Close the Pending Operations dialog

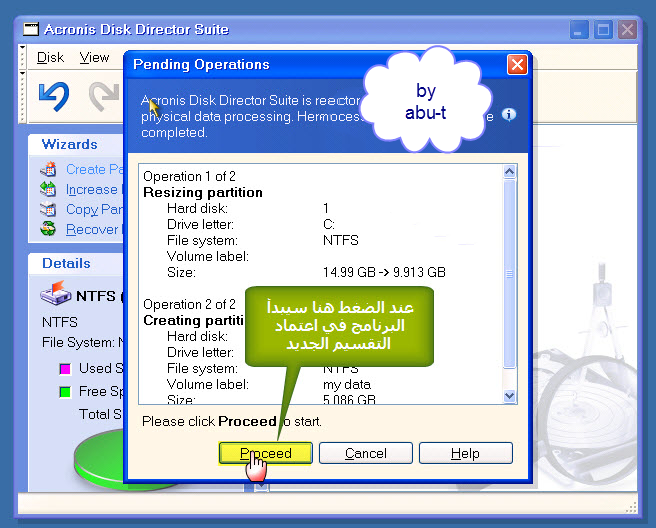[517, 65]
